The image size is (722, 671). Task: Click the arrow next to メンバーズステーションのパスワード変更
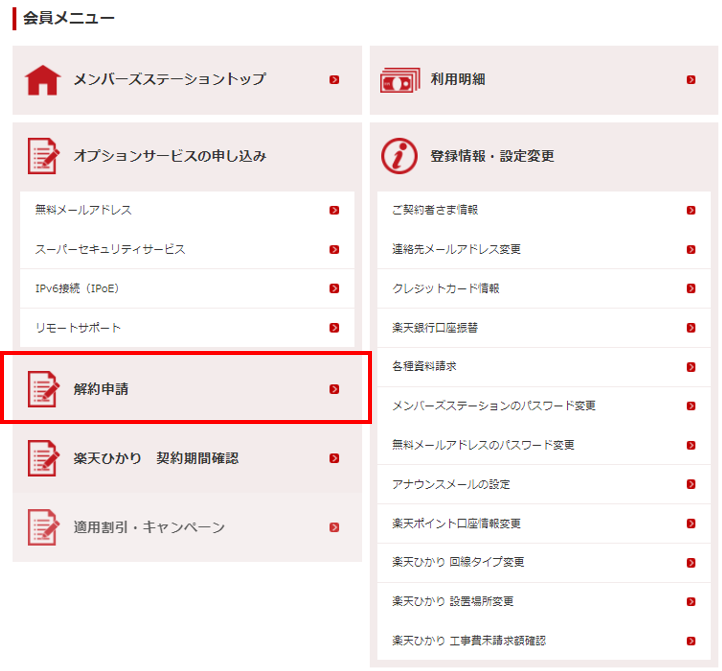point(691,406)
